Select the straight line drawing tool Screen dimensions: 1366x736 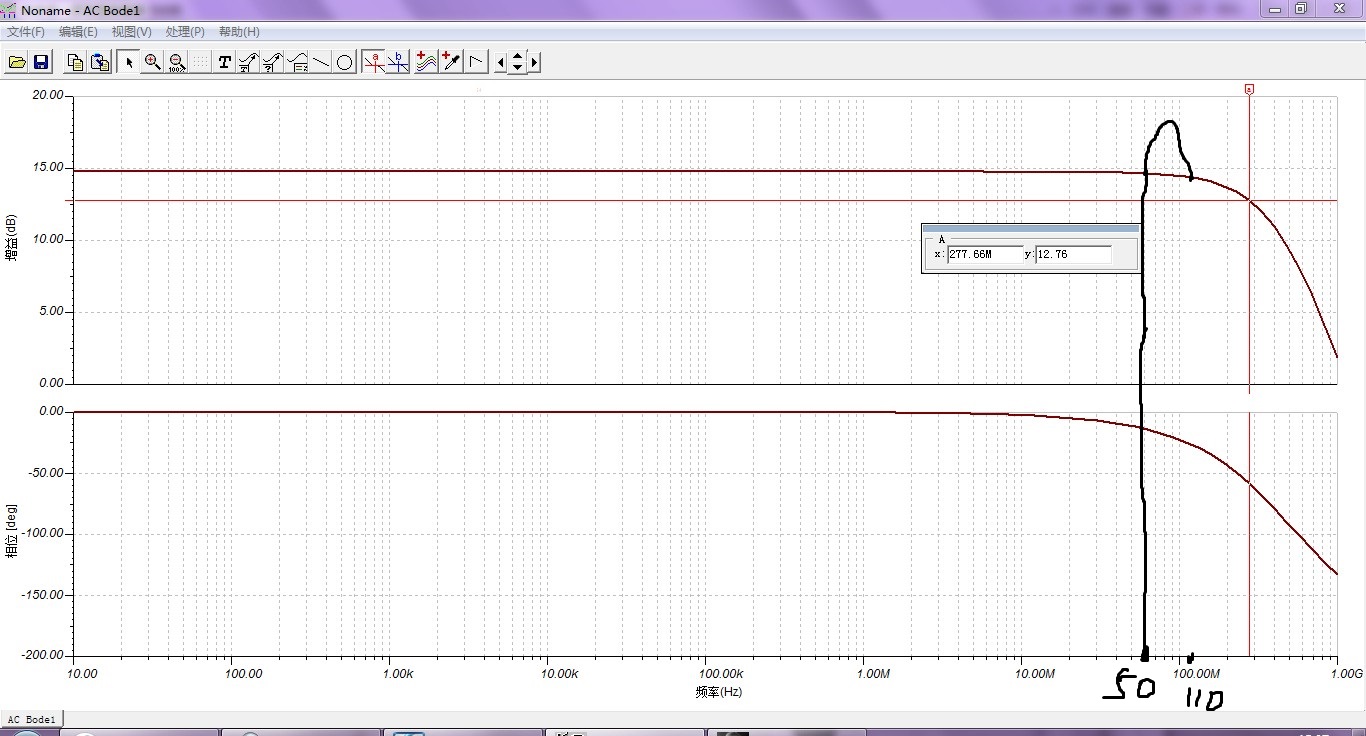[x=321, y=62]
